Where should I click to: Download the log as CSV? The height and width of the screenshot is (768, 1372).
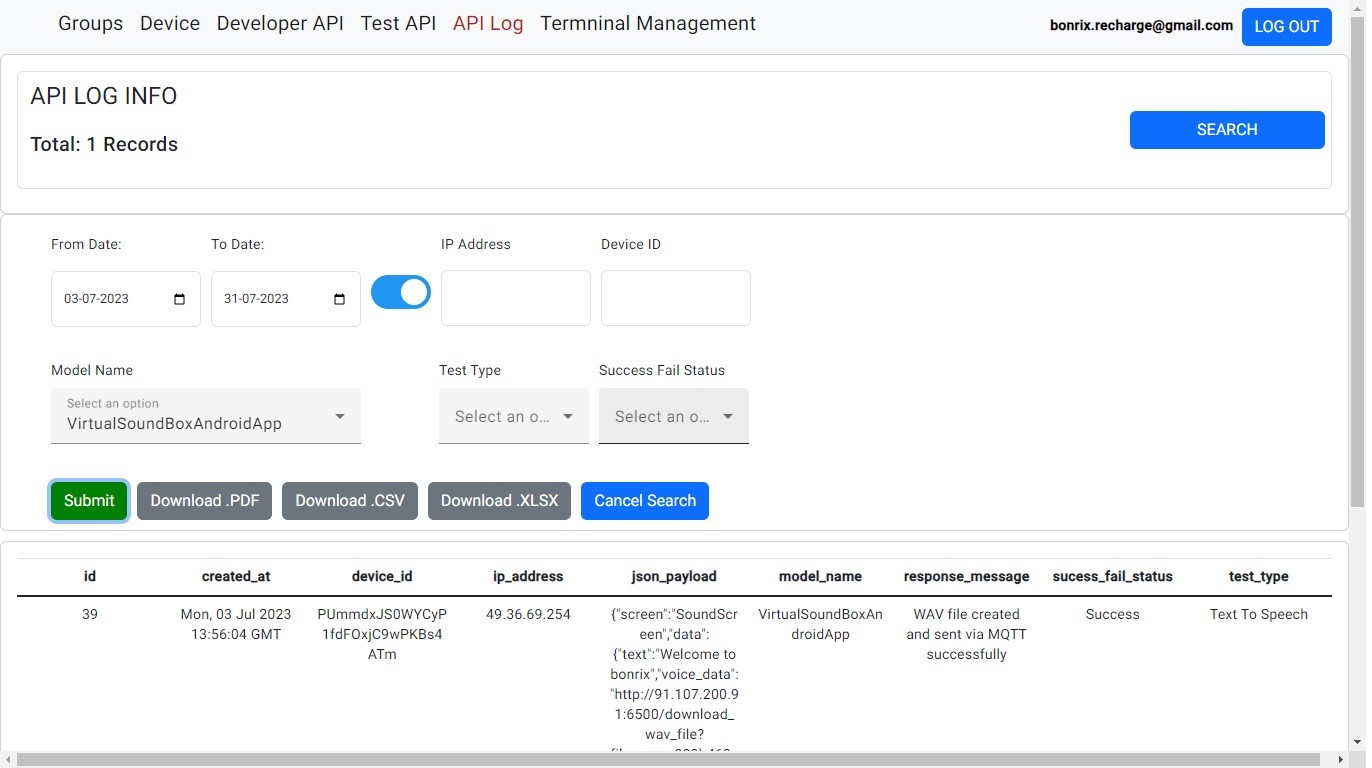click(x=350, y=501)
